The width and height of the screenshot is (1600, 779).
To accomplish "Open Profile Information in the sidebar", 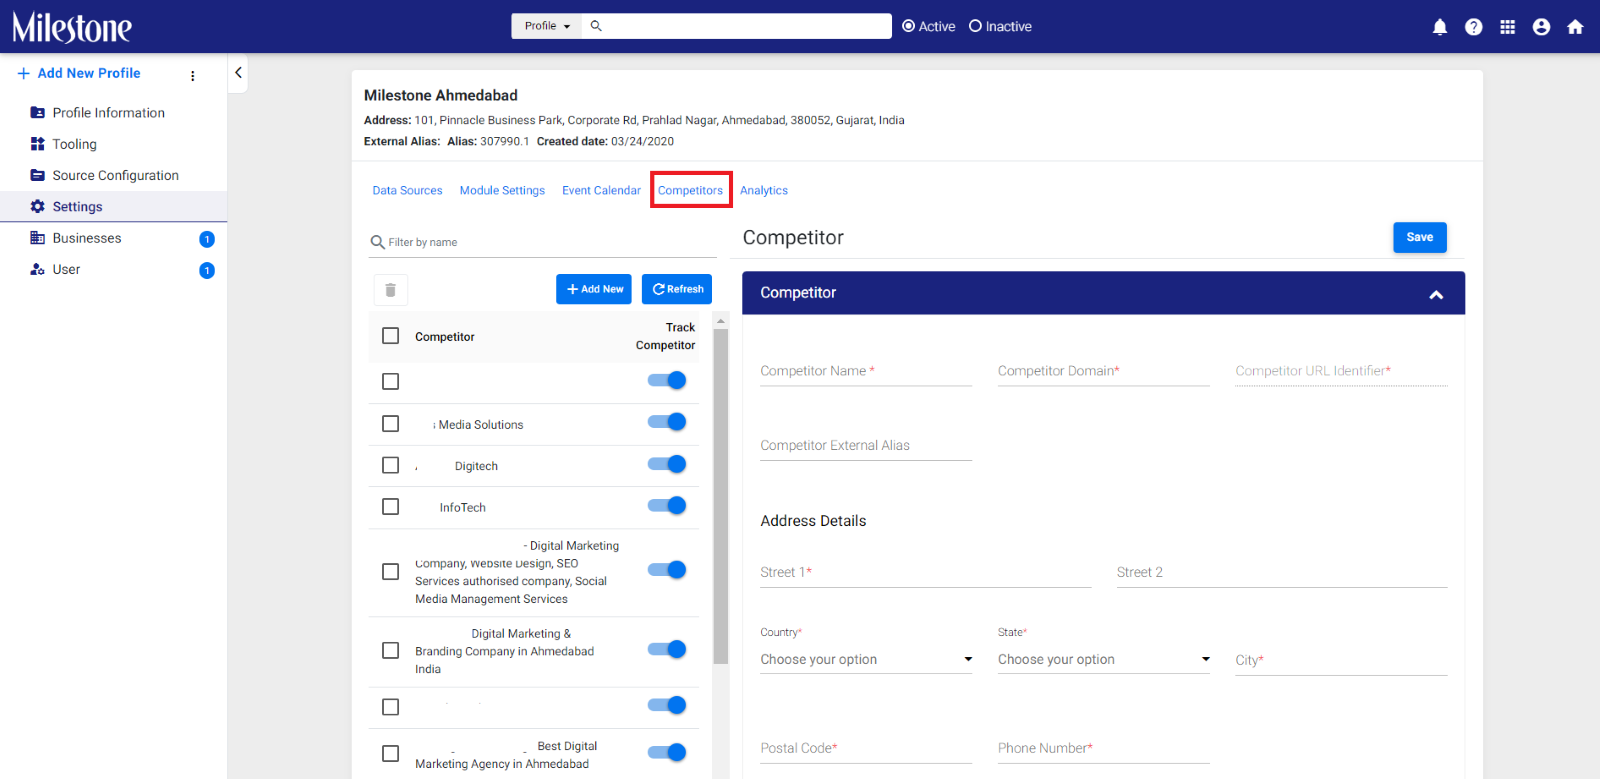I will click(109, 113).
